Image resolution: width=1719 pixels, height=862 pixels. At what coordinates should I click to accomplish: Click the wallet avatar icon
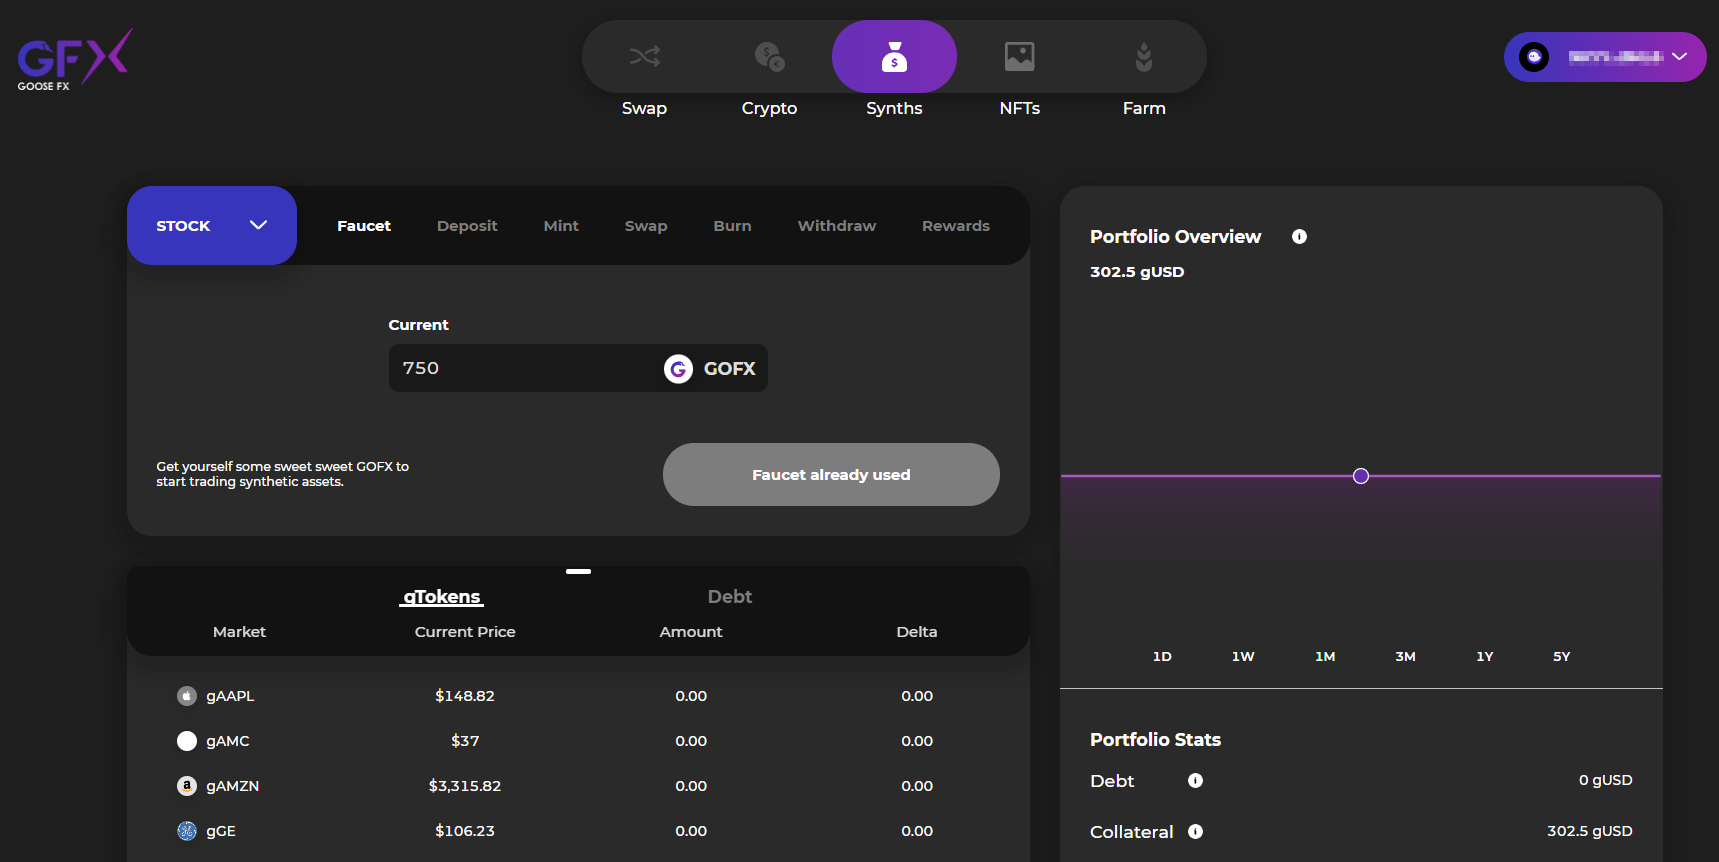point(1533,57)
